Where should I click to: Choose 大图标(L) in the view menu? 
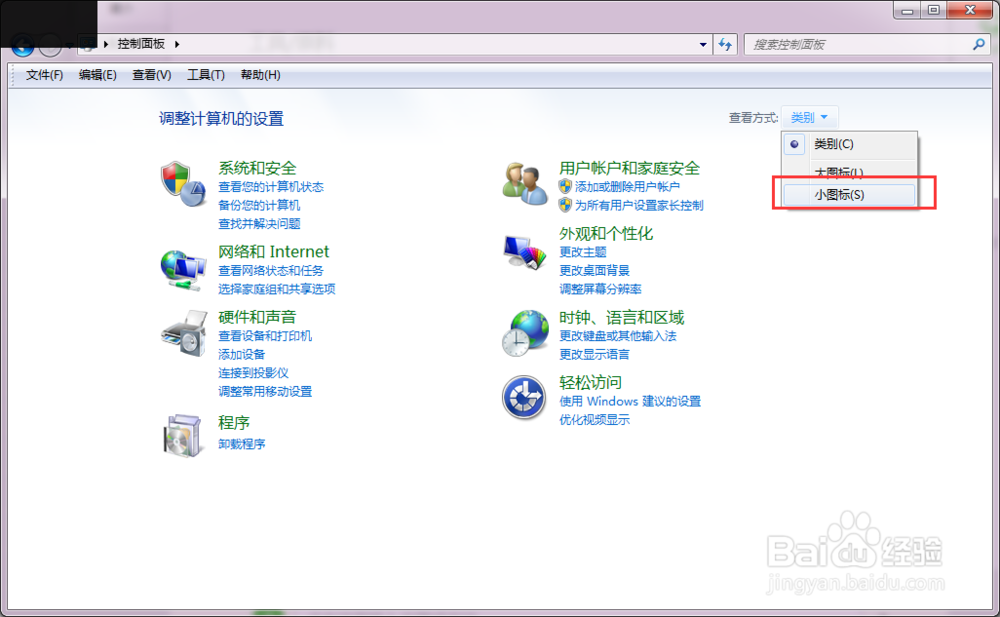pos(849,172)
